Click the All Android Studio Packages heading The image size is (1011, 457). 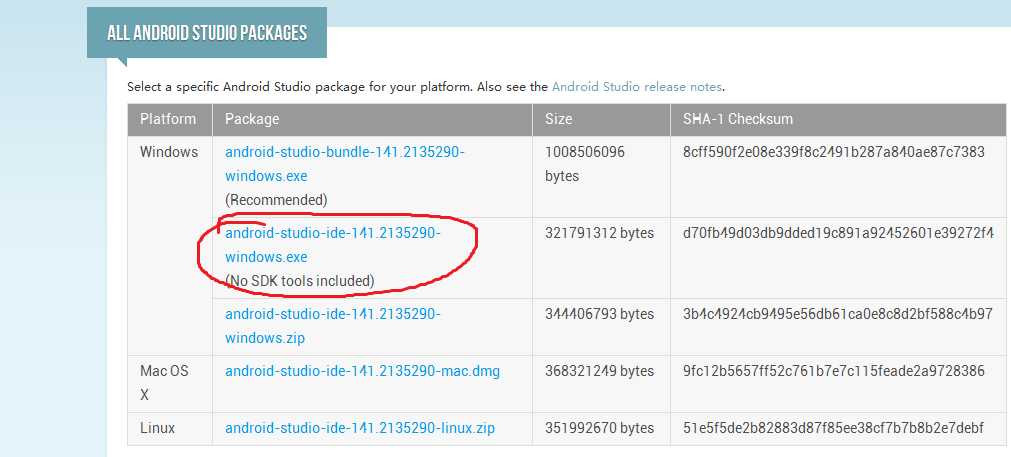click(207, 33)
